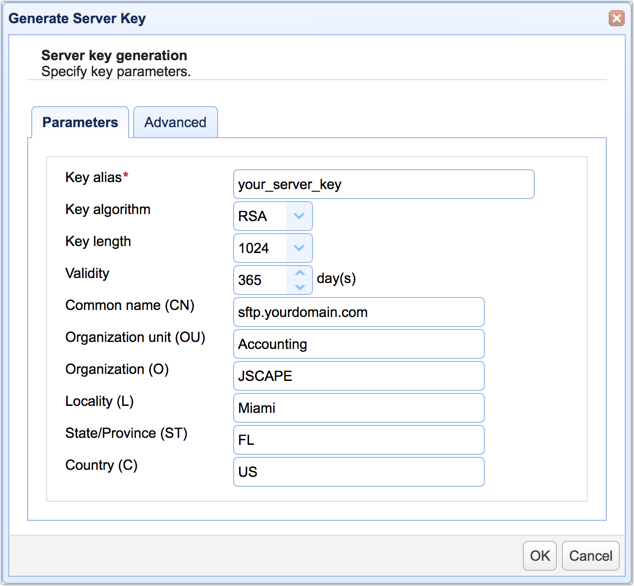Click the RSA algorithm combo box
The height and width of the screenshot is (586, 634).
click(259, 216)
